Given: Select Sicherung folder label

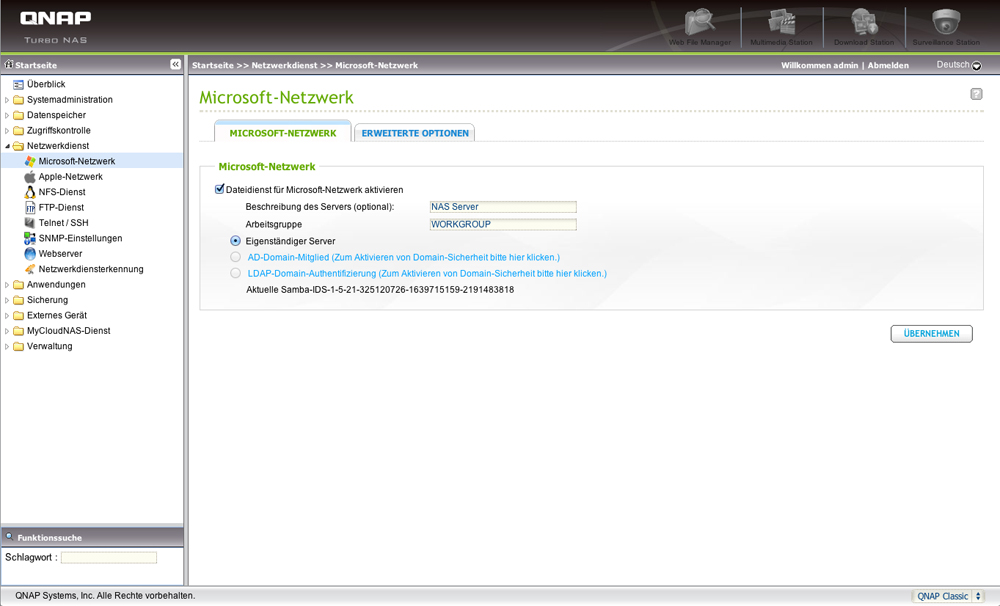Looking at the screenshot, I should point(47,300).
